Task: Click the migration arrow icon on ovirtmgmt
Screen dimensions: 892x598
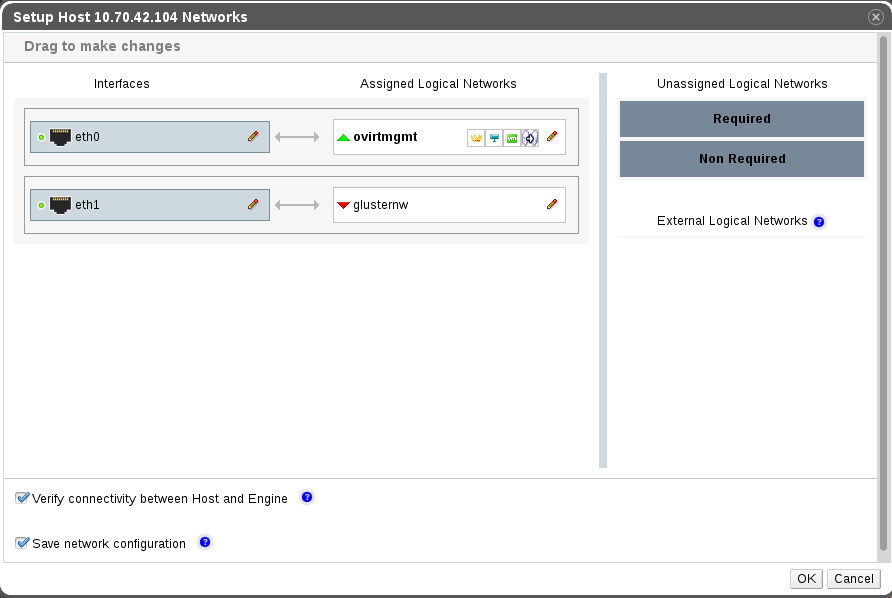Action: [530, 138]
